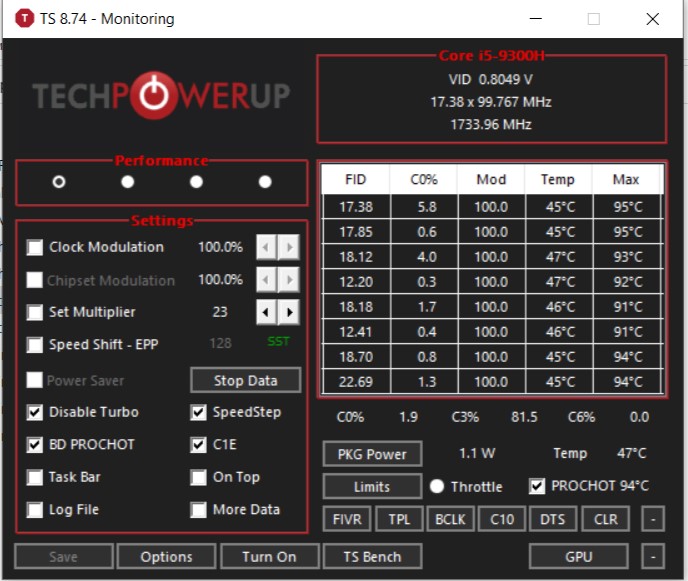Click the GPU button
The height and width of the screenshot is (581, 688).
pos(579,556)
